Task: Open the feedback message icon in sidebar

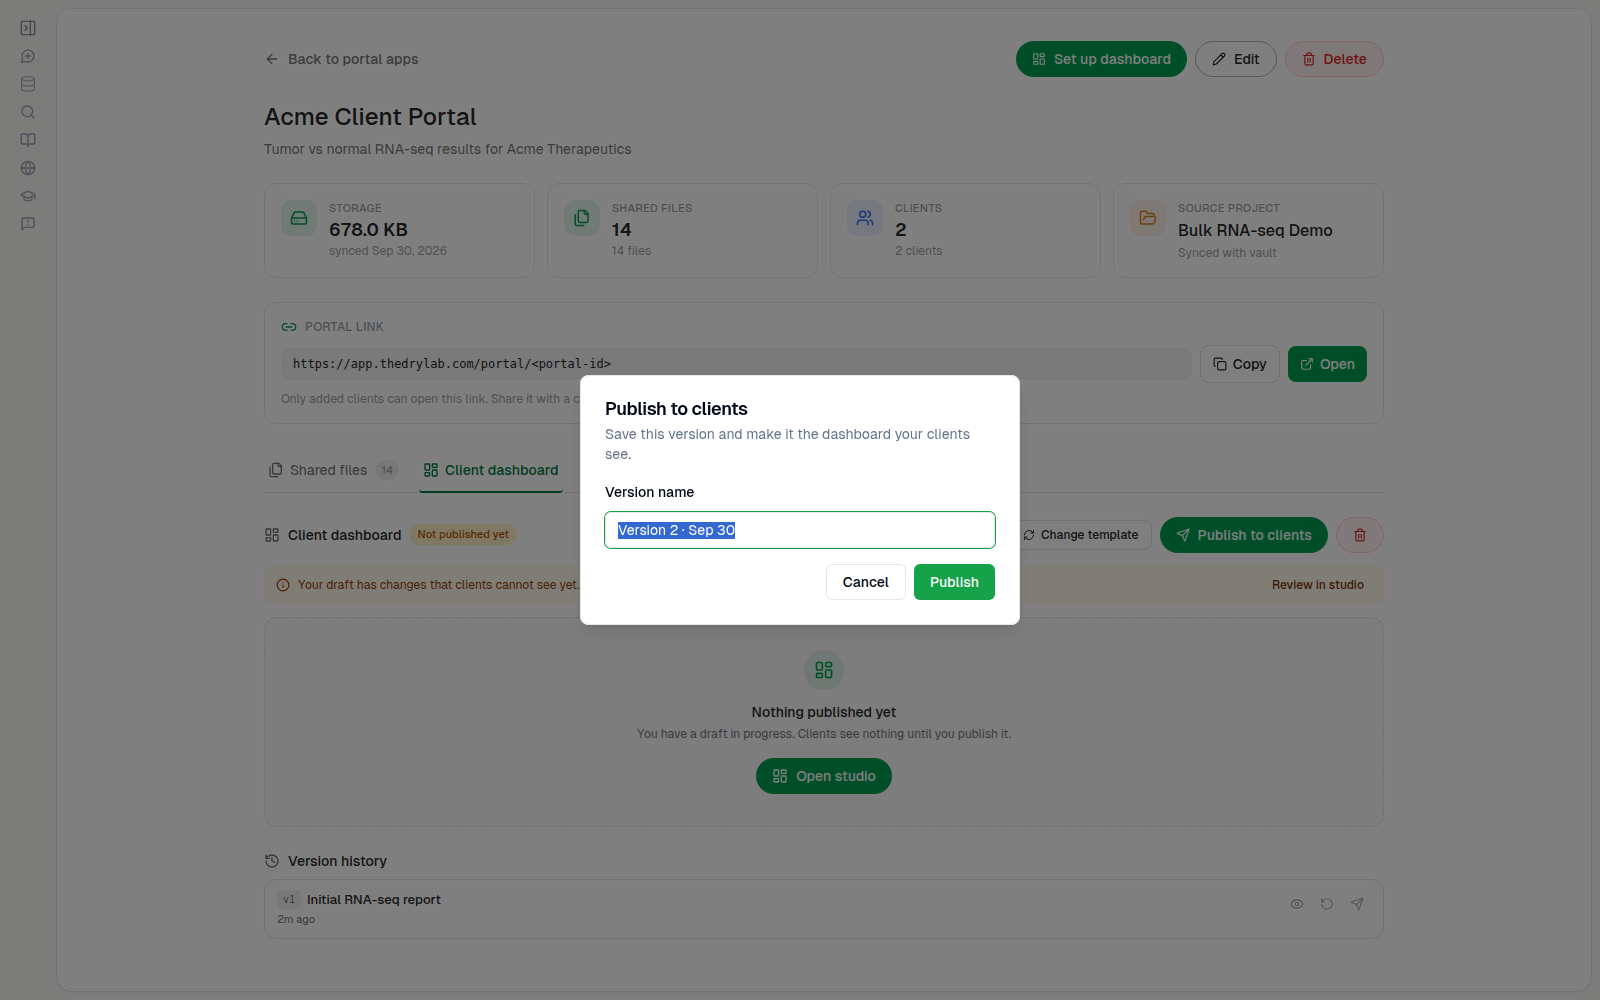Action: coord(28,224)
